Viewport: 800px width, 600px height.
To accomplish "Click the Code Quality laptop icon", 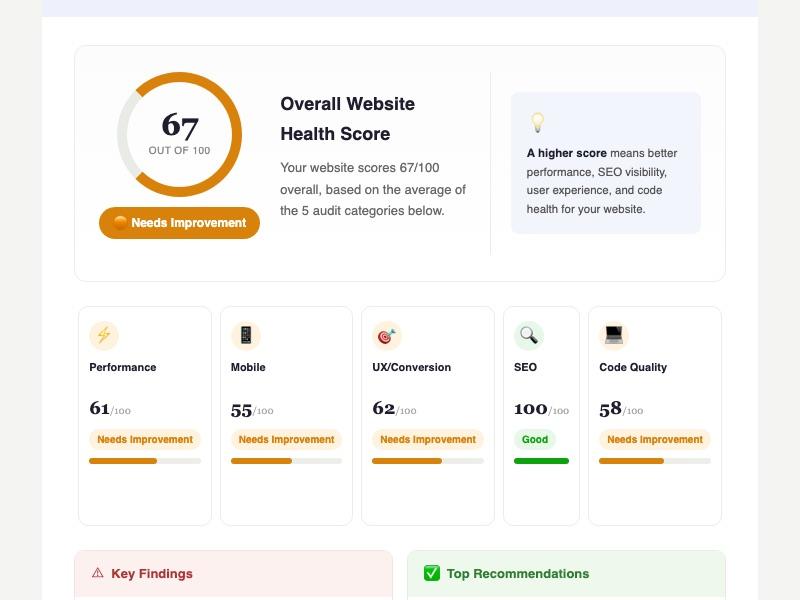I will pyautogui.click(x=614, y=335).
